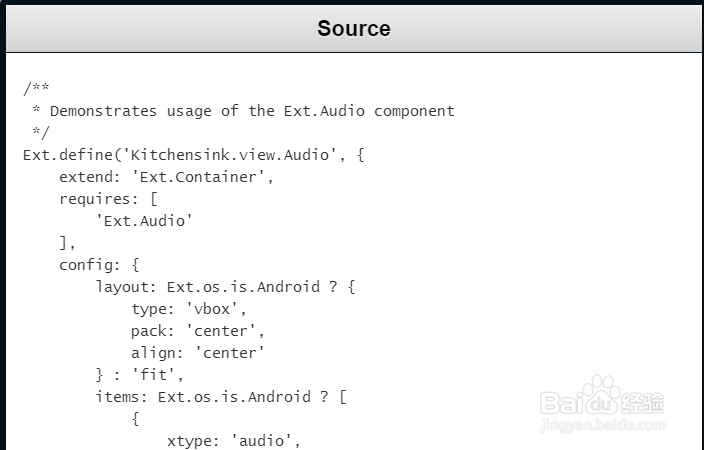This screenshot has height=450, width=704.
Task: Click the lone '{' under items
Action: (135, 419)
